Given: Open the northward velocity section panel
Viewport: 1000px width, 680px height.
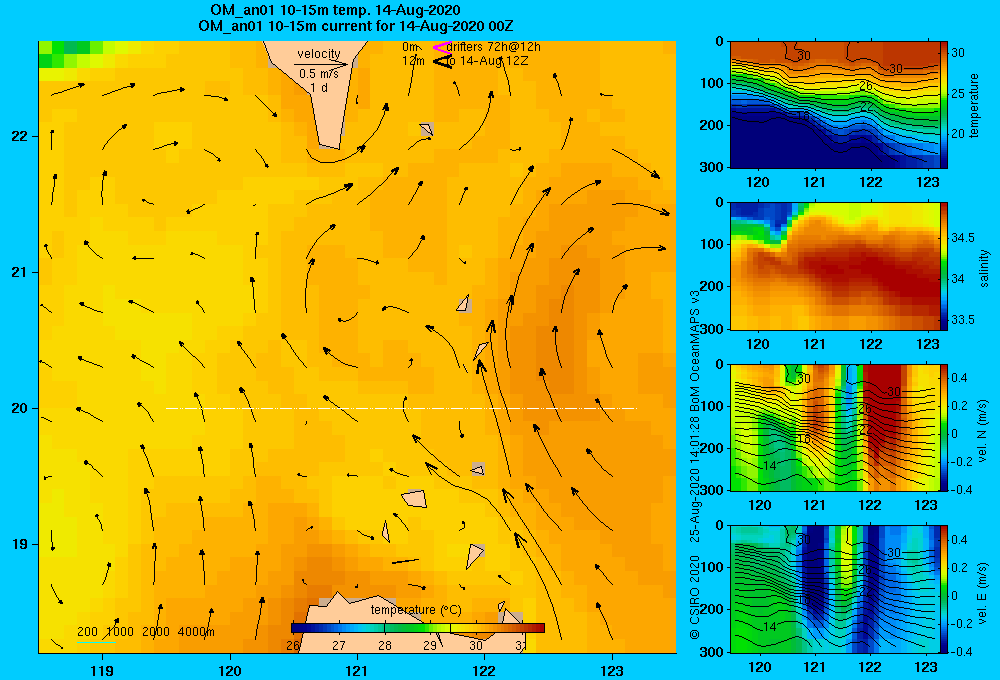Looking at the screenshot, I should 835,427.
